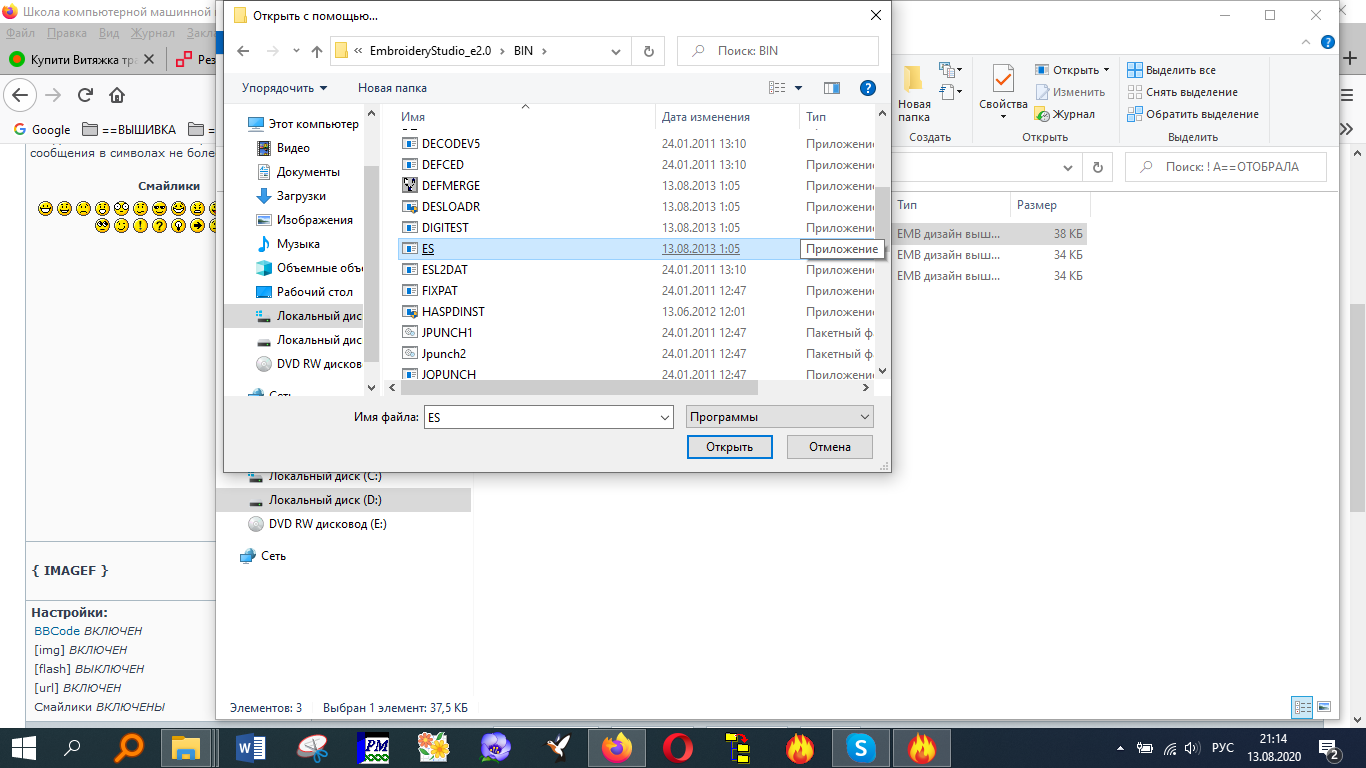Open Skype from the taskbar

861,747
